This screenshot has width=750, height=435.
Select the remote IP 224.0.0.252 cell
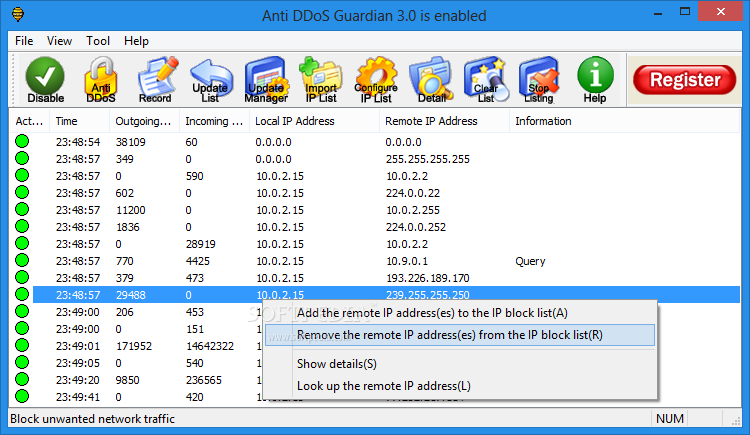416,227
